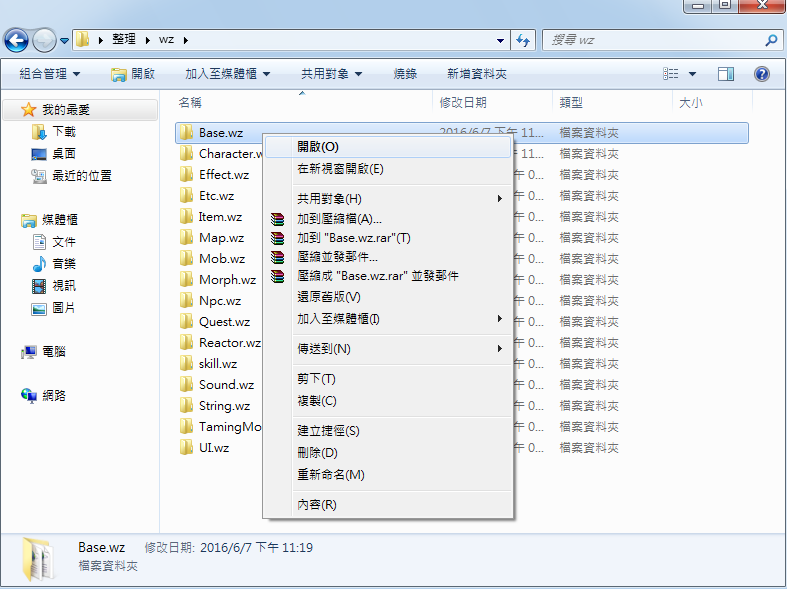Select the Effect.wz folder icon
This screenshot has width=787, height=589.
[x=186, y=175]
